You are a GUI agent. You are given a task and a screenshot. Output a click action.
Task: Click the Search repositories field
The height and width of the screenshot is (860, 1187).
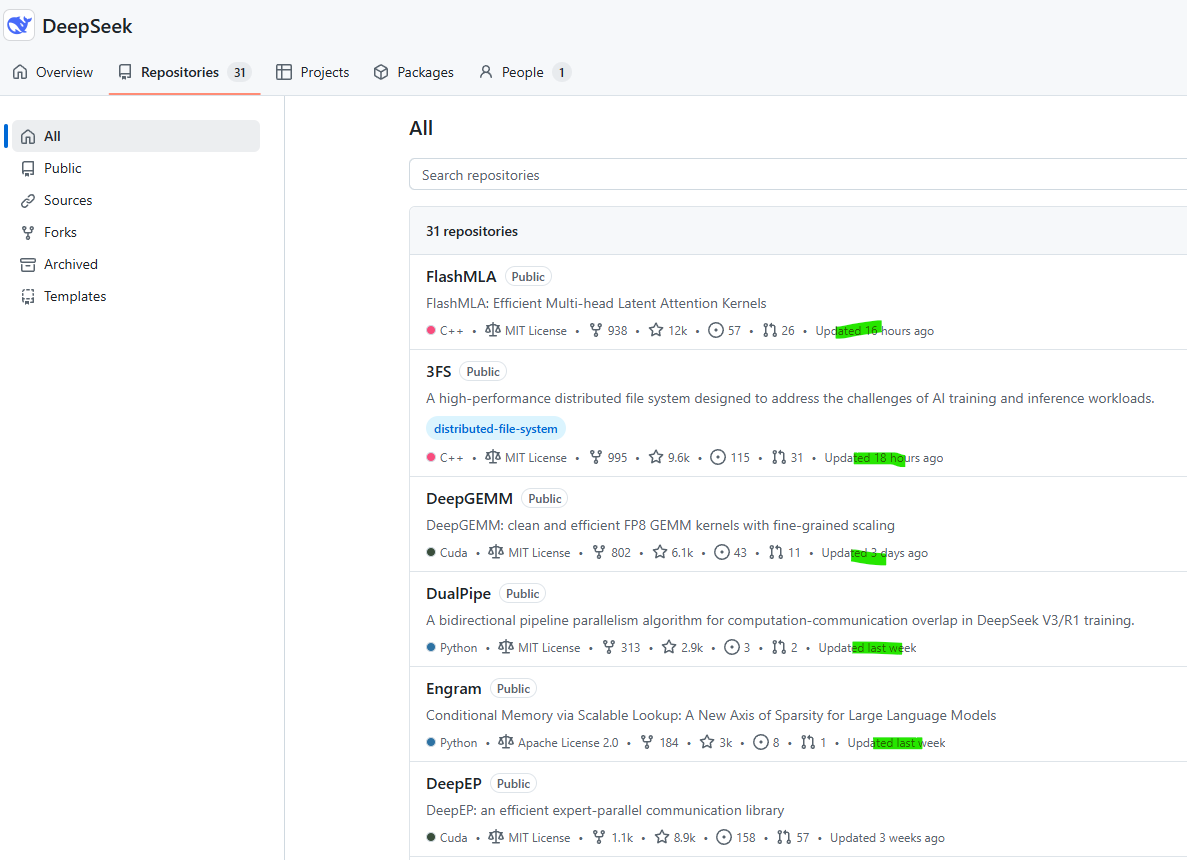click(798, 175)
